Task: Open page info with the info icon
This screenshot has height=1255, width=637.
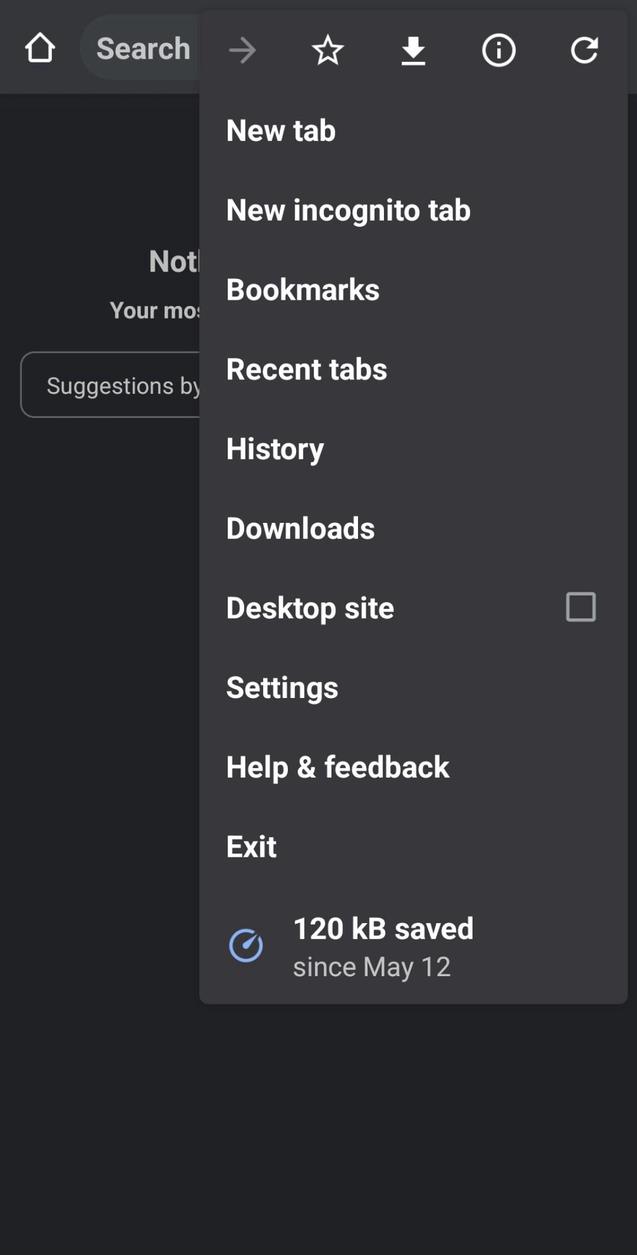Action: (x=498, y=49)
